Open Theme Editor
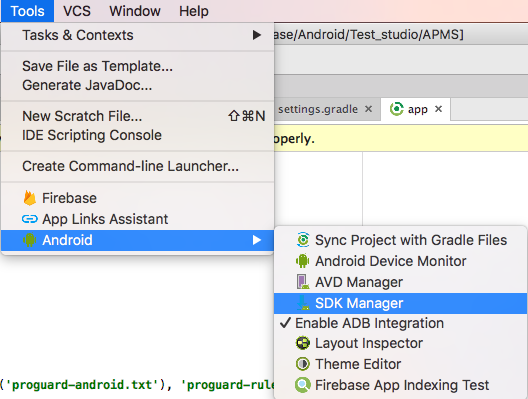Viewport: 528px width, 399px height. pos(401,364)
